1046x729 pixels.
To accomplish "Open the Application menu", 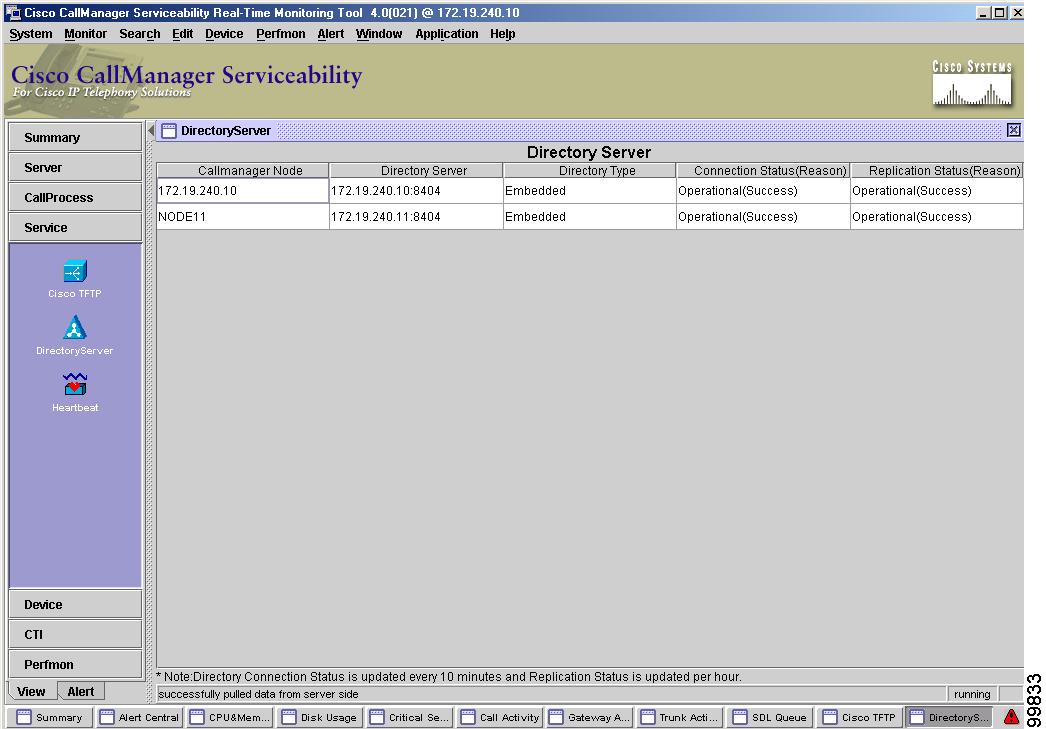I will tap(446, 34).
